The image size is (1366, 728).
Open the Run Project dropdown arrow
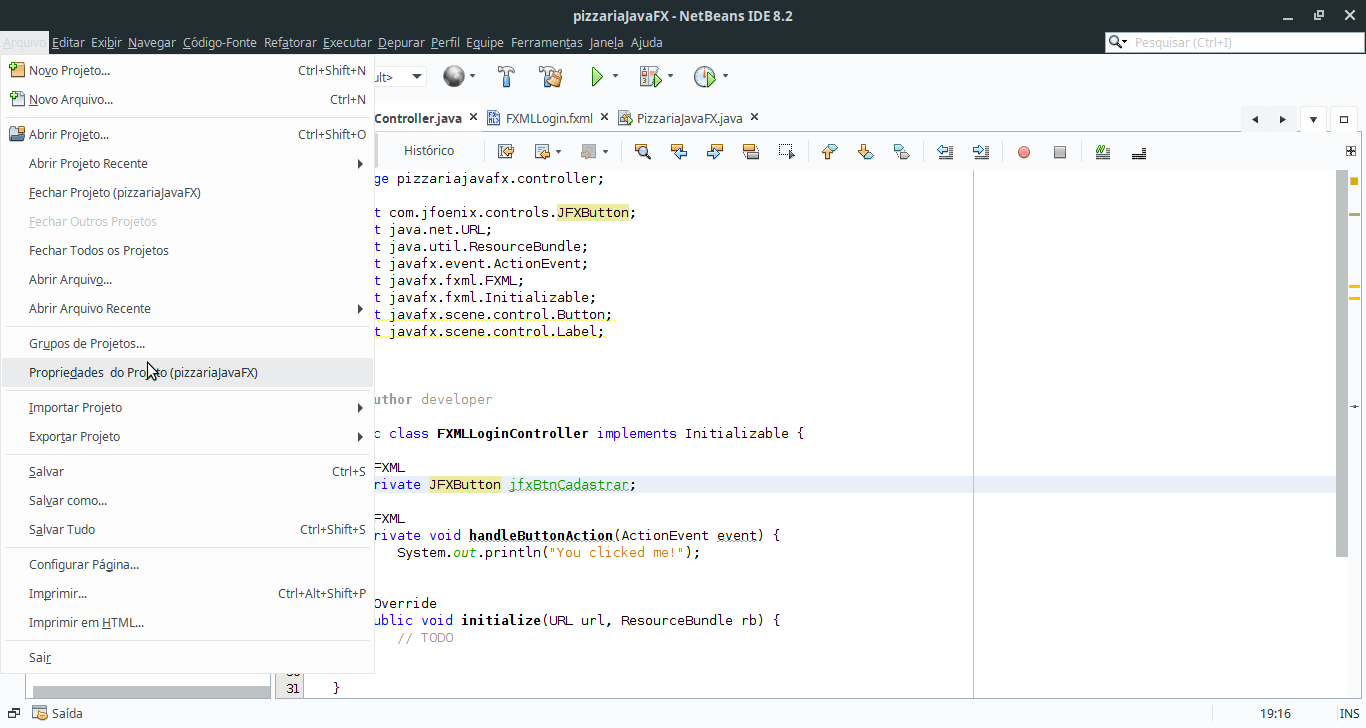click(615, 77)
